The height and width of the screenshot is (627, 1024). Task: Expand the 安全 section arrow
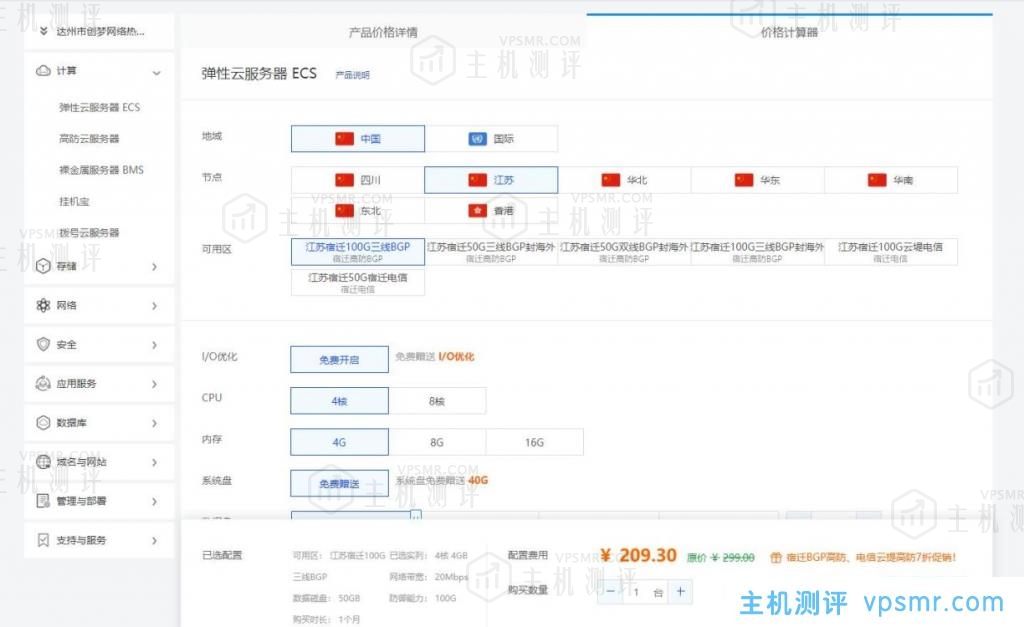[154, 345]
